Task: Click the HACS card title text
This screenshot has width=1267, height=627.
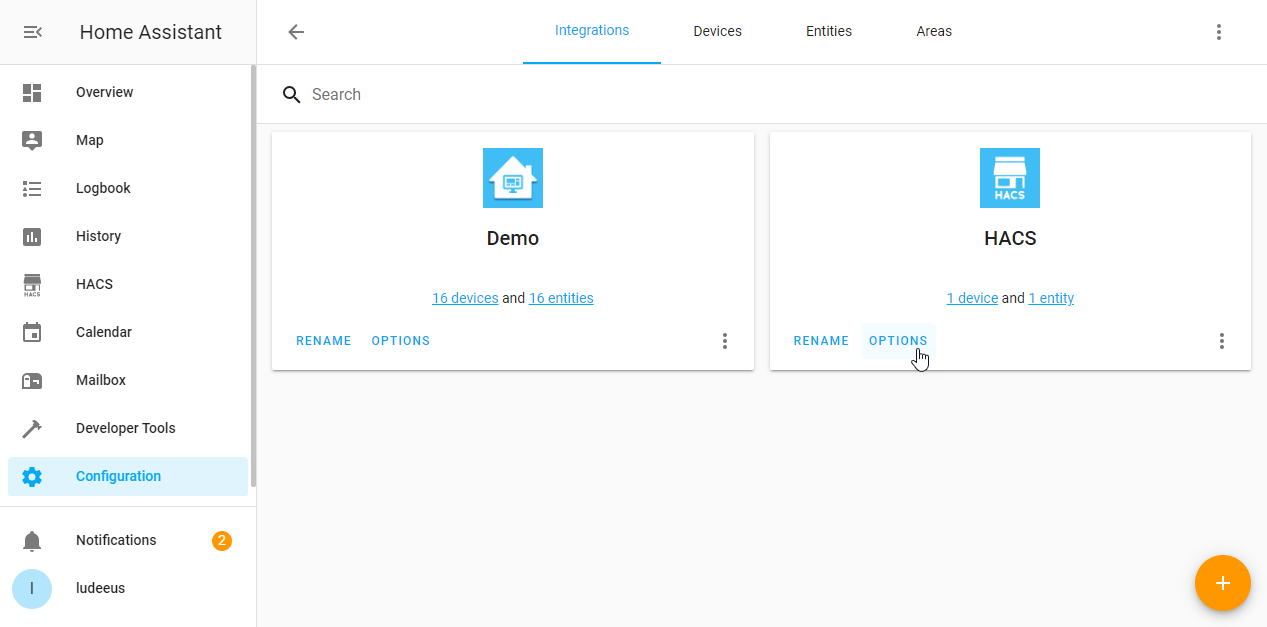Action: (1010, 238)
